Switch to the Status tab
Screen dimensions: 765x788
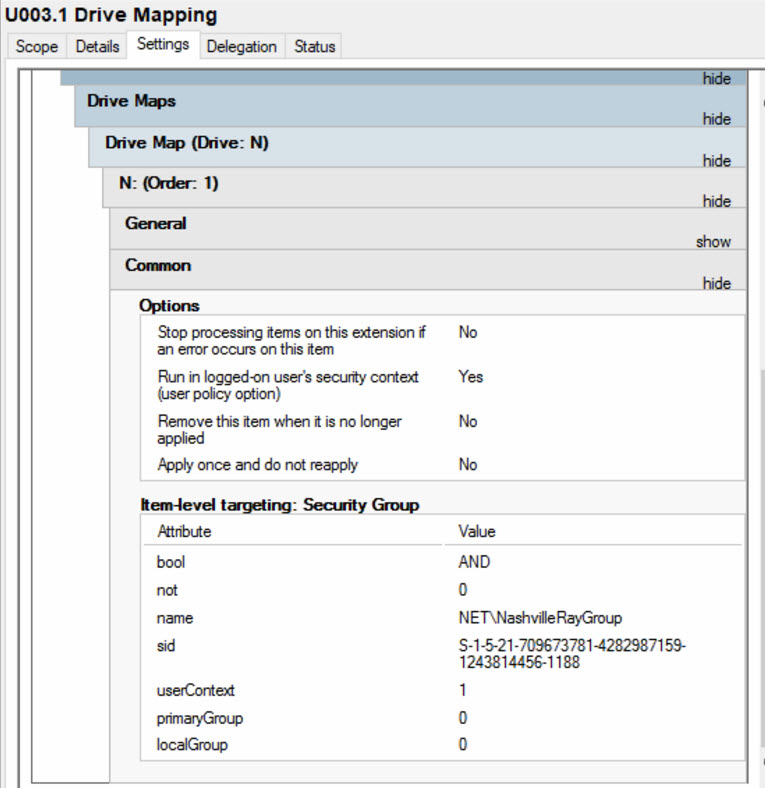tap(314, 47)
